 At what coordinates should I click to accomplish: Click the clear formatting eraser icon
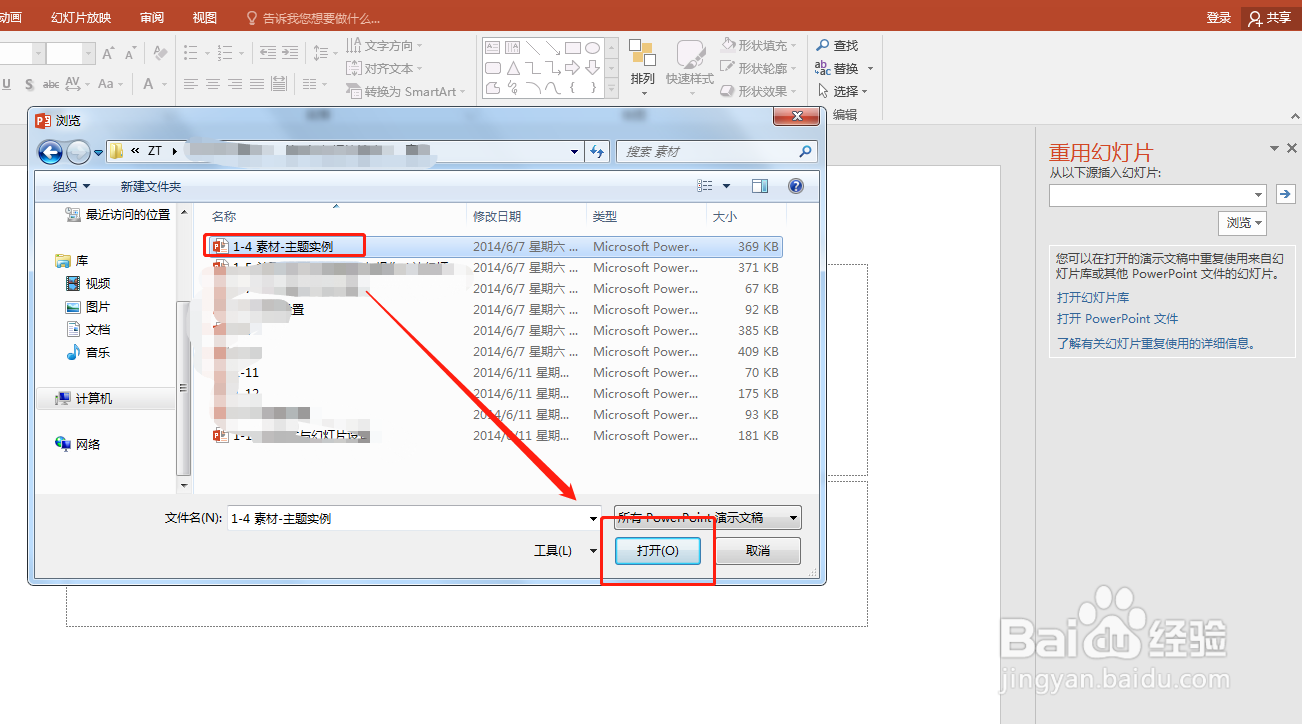tap(160, 53)
